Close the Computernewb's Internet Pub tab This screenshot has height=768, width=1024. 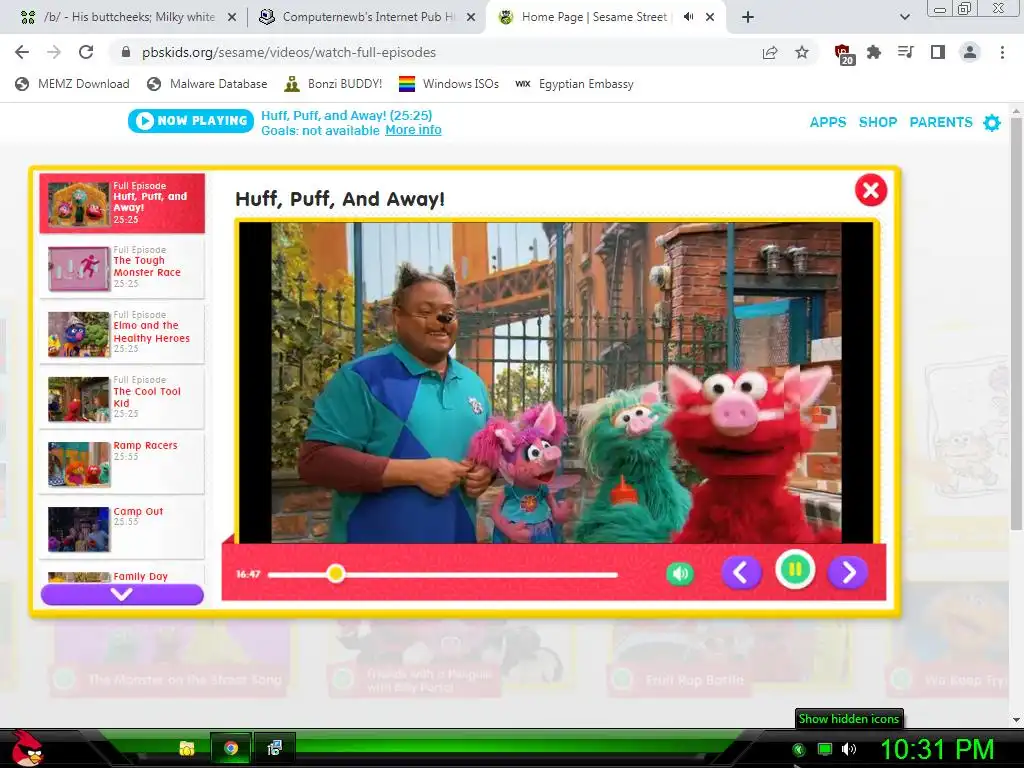470,18
